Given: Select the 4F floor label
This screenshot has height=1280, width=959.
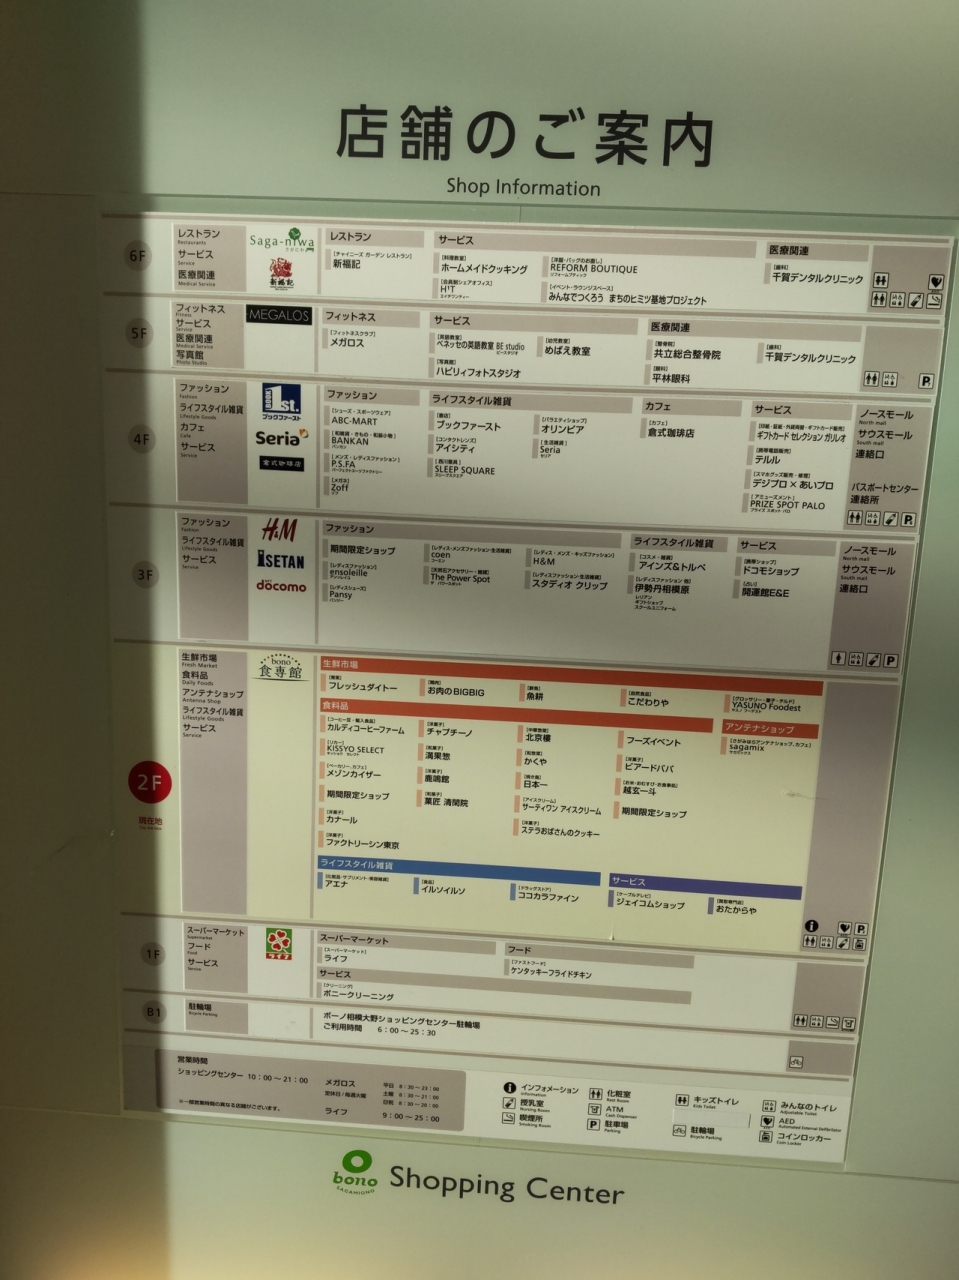Looking at the screenshot, I should 141,439.
